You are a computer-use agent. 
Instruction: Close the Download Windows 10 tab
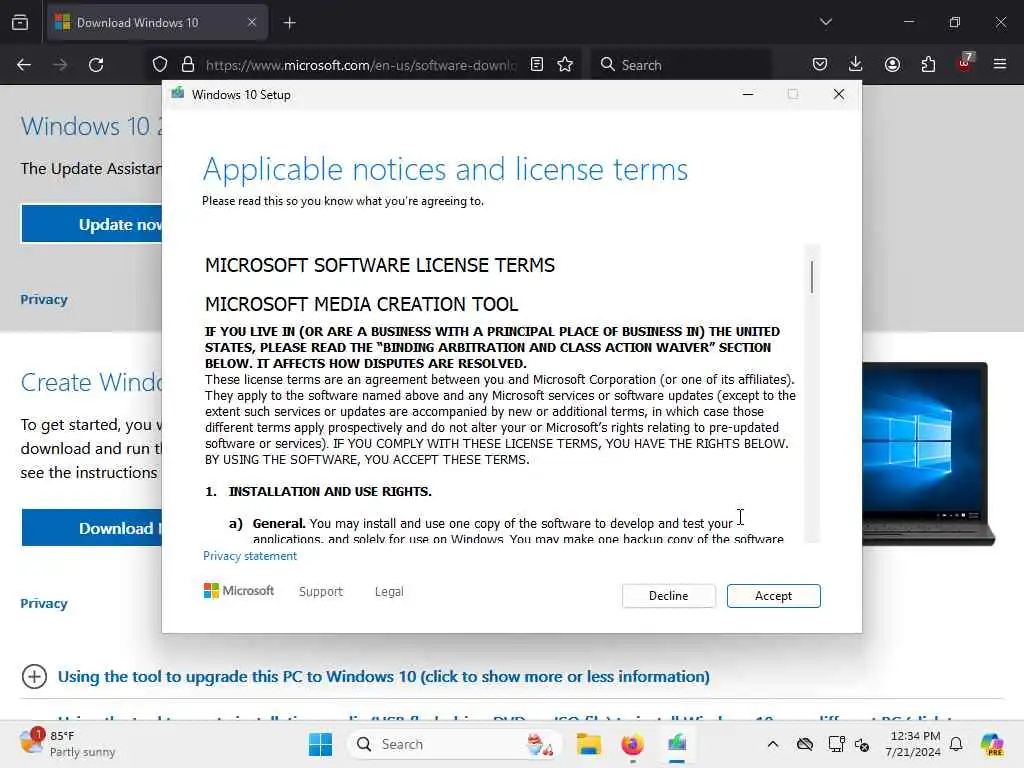pyautogui.click(x=252, y=23)
